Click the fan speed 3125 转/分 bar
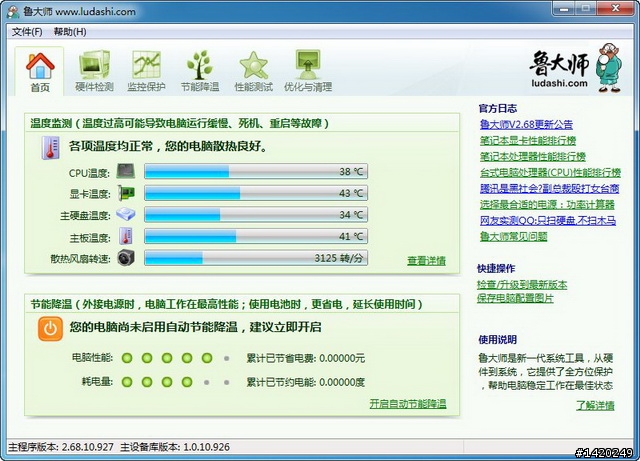The image size is (640, 461). 256,258
